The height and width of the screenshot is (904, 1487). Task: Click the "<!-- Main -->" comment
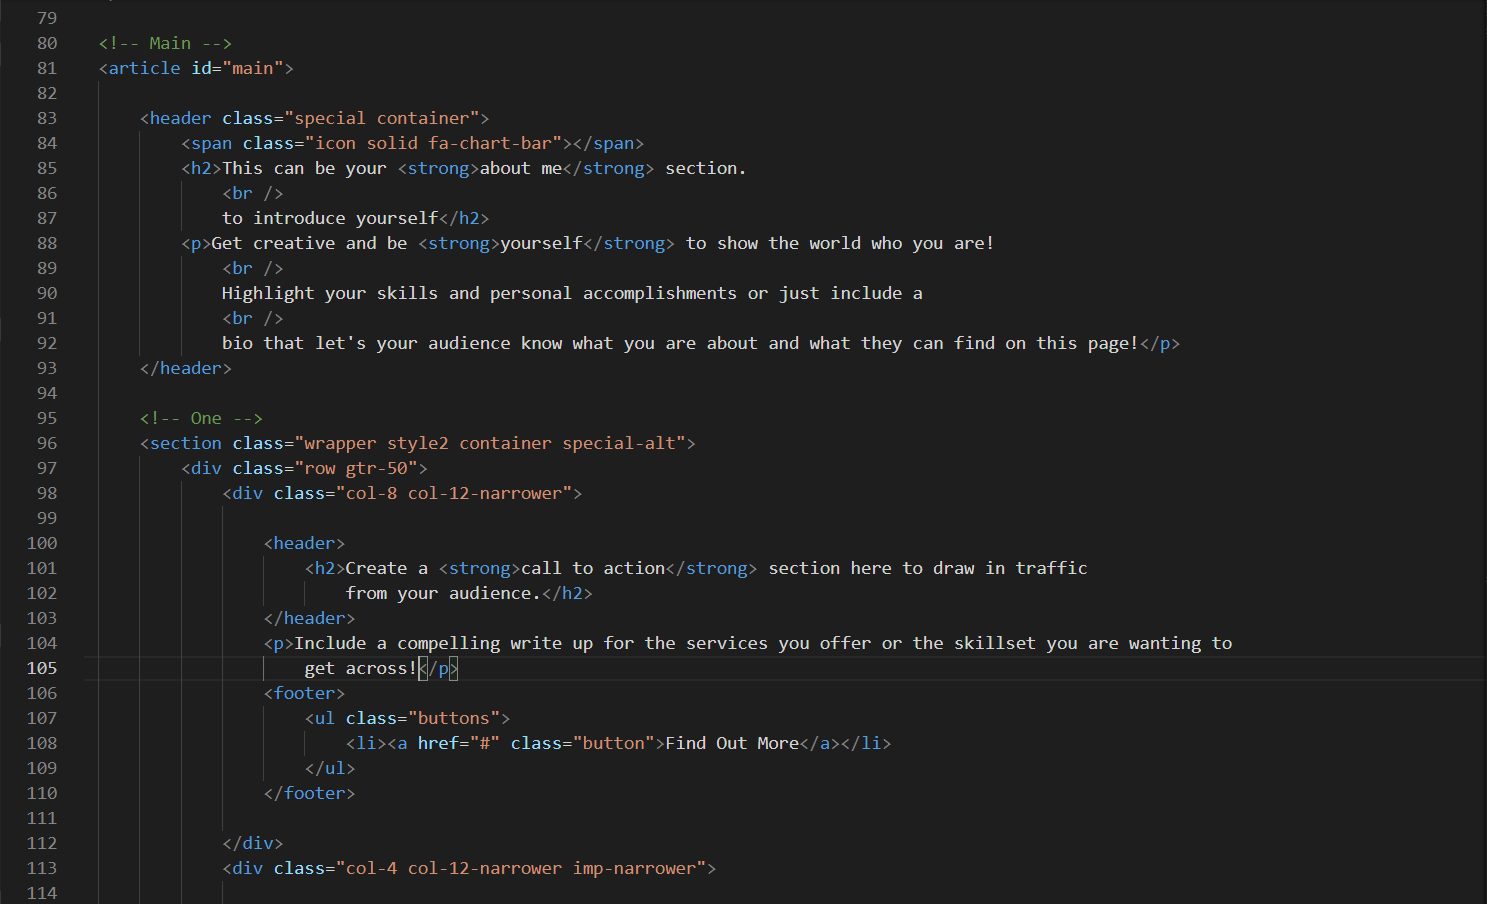point(165,43)
